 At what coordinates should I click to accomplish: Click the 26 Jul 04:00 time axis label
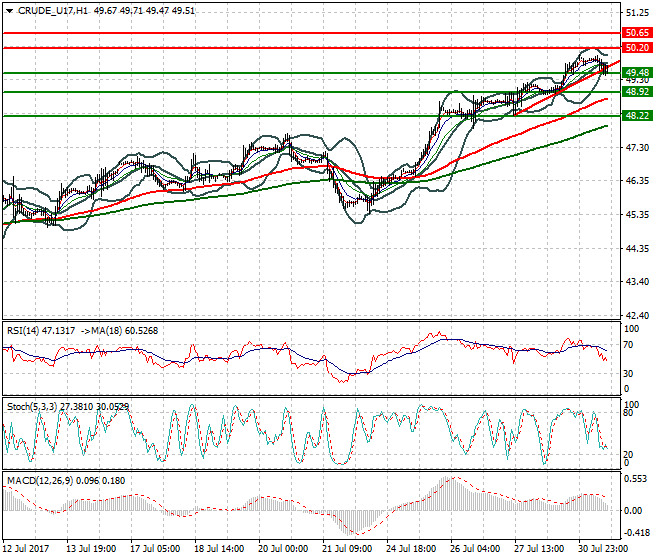475,549
